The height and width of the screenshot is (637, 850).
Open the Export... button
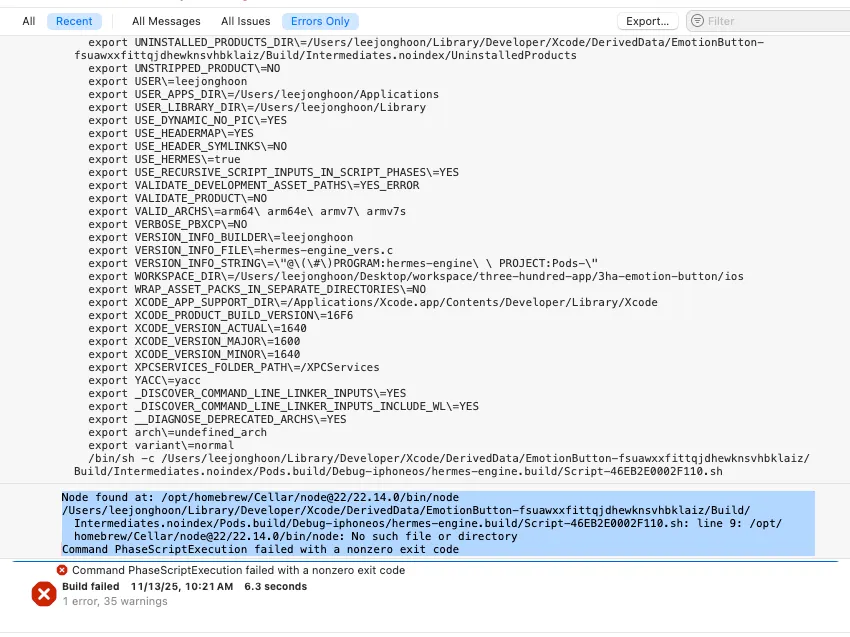[x=648, y=21]
